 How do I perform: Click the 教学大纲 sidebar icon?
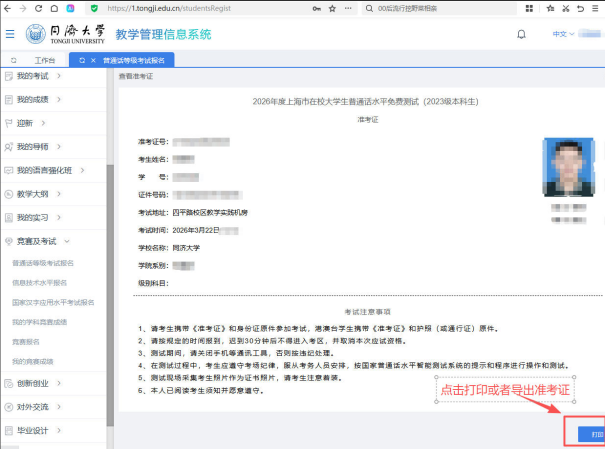pyautogui.click(x=9, y=194)
